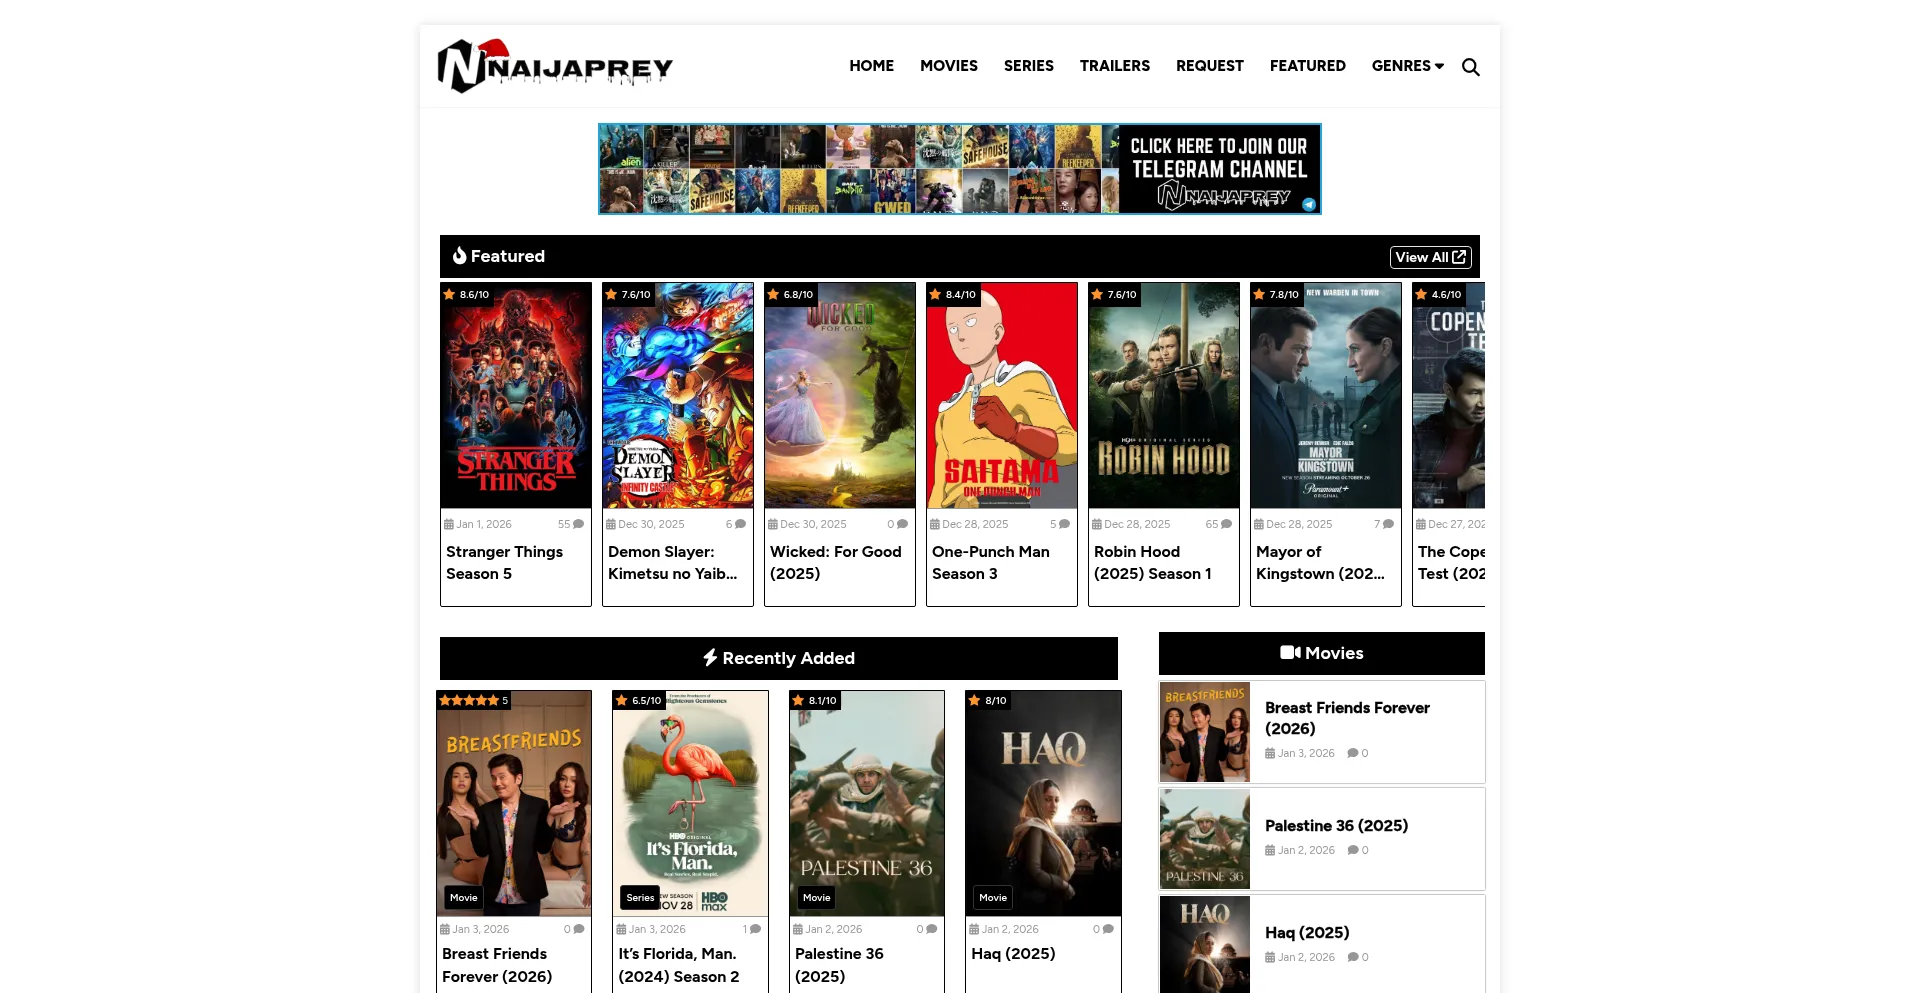Click the Naijaprey logo
This screenshot has height=993, width=1920.
coord(555,65)
